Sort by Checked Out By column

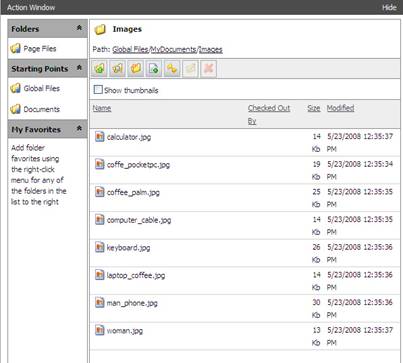(269, 115)
